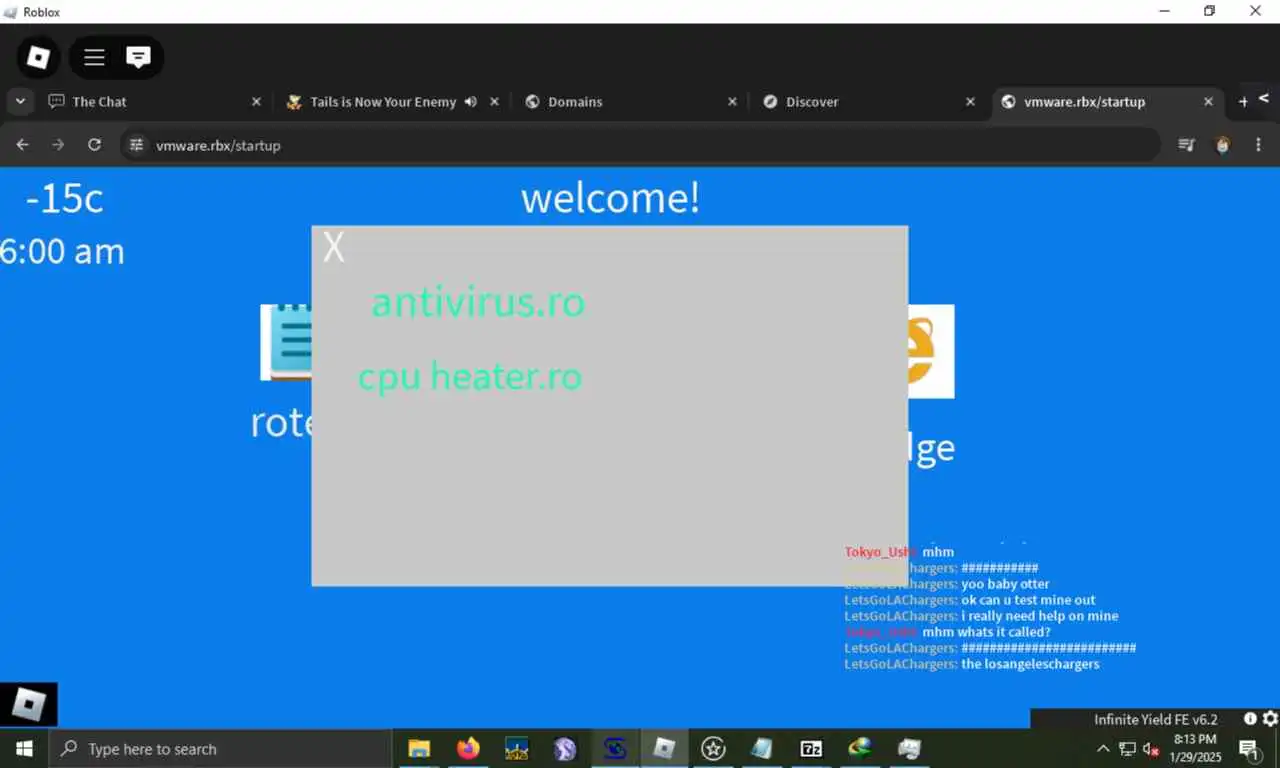Open the blue swirl app taskbar icon
The height and width of the screenshot is (768, 1280).
[615, 748]
